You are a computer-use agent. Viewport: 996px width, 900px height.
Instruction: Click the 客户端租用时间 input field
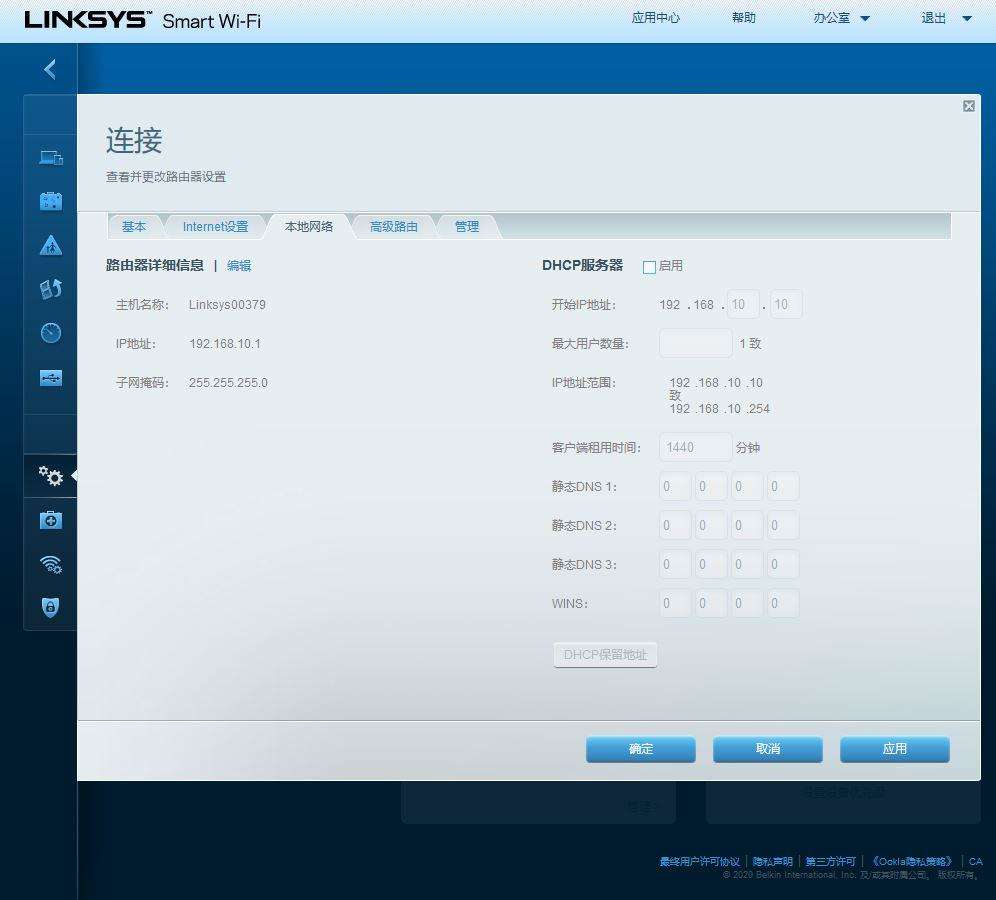tap(695, 447)
